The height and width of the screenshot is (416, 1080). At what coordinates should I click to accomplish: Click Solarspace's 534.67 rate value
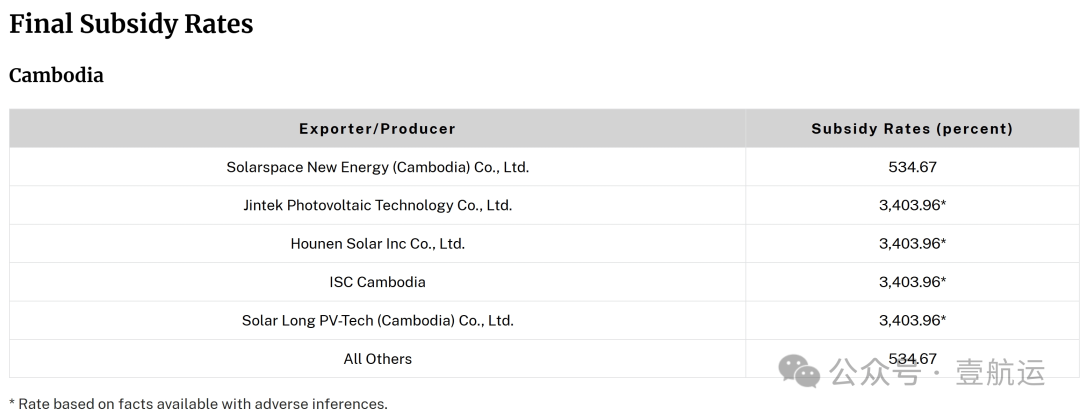pos(911,167)
